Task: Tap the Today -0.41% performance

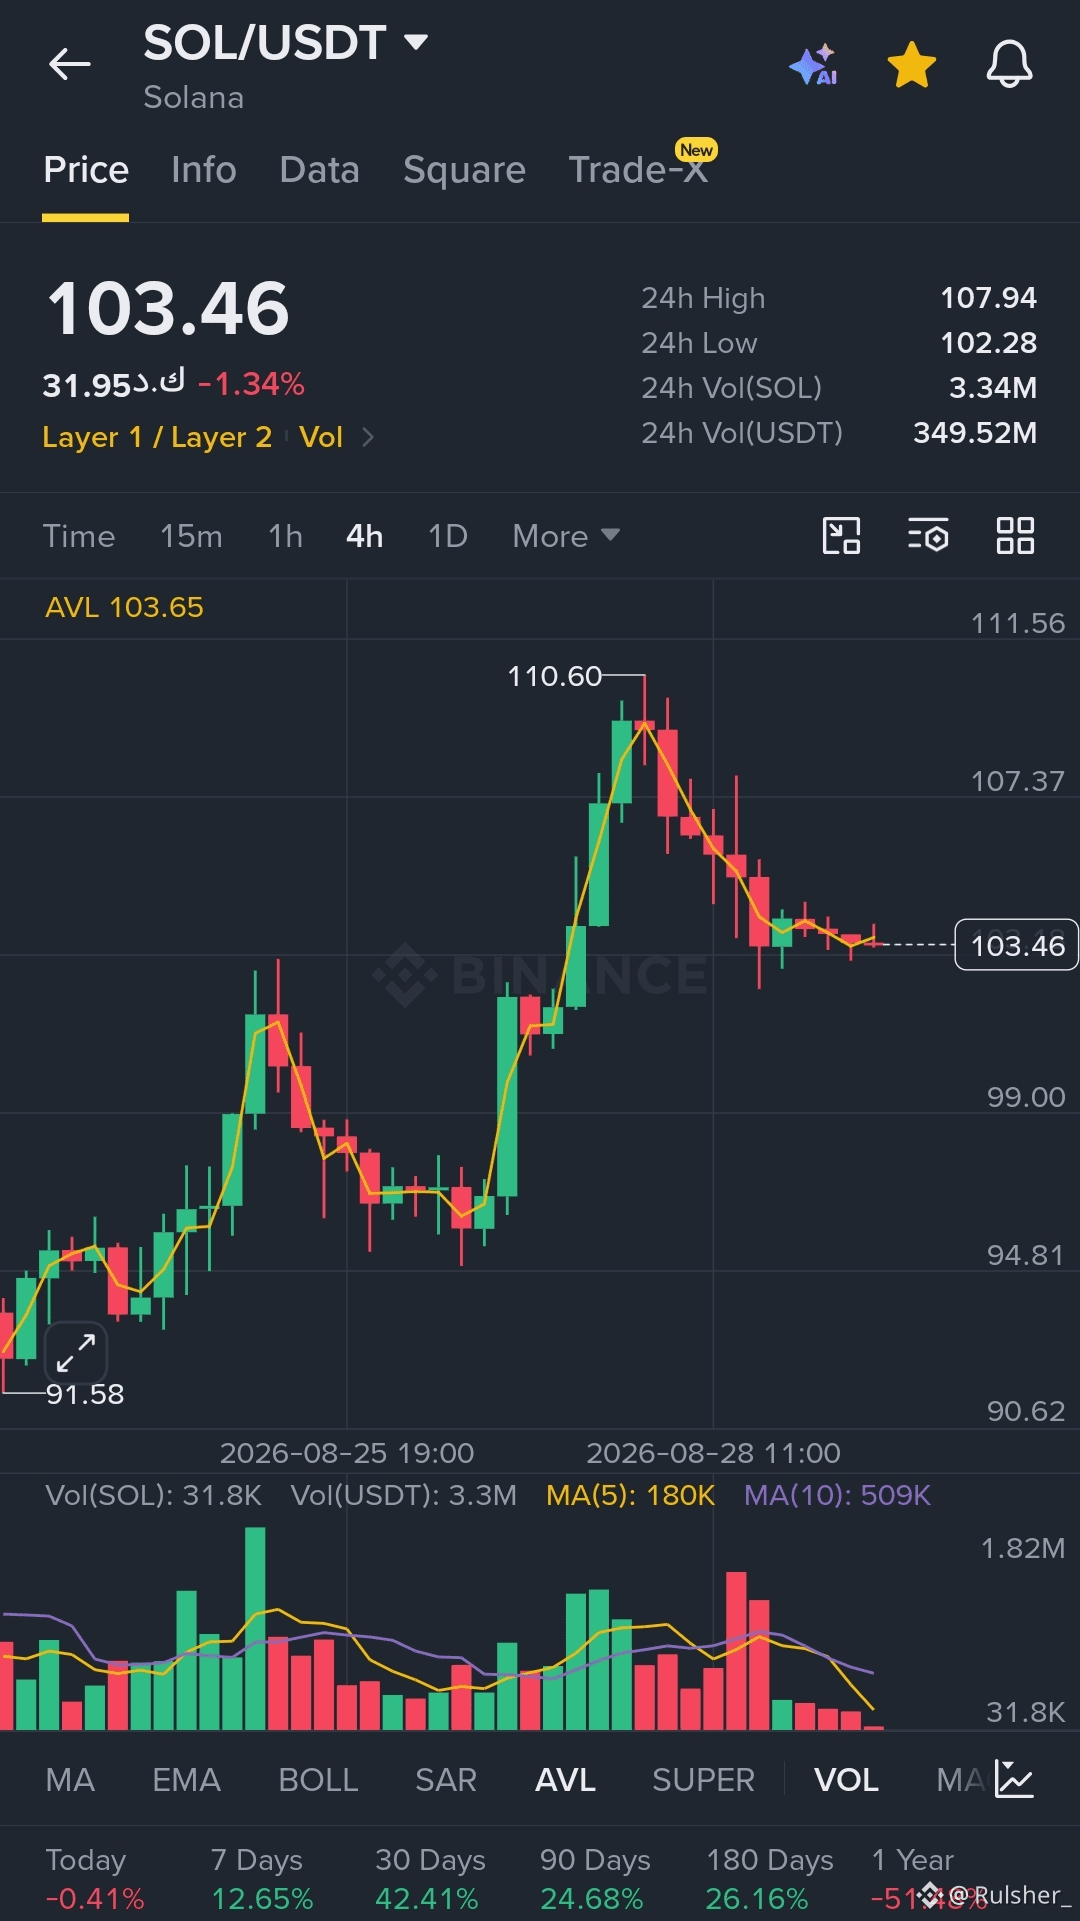Action: [x=94, y=1879]
